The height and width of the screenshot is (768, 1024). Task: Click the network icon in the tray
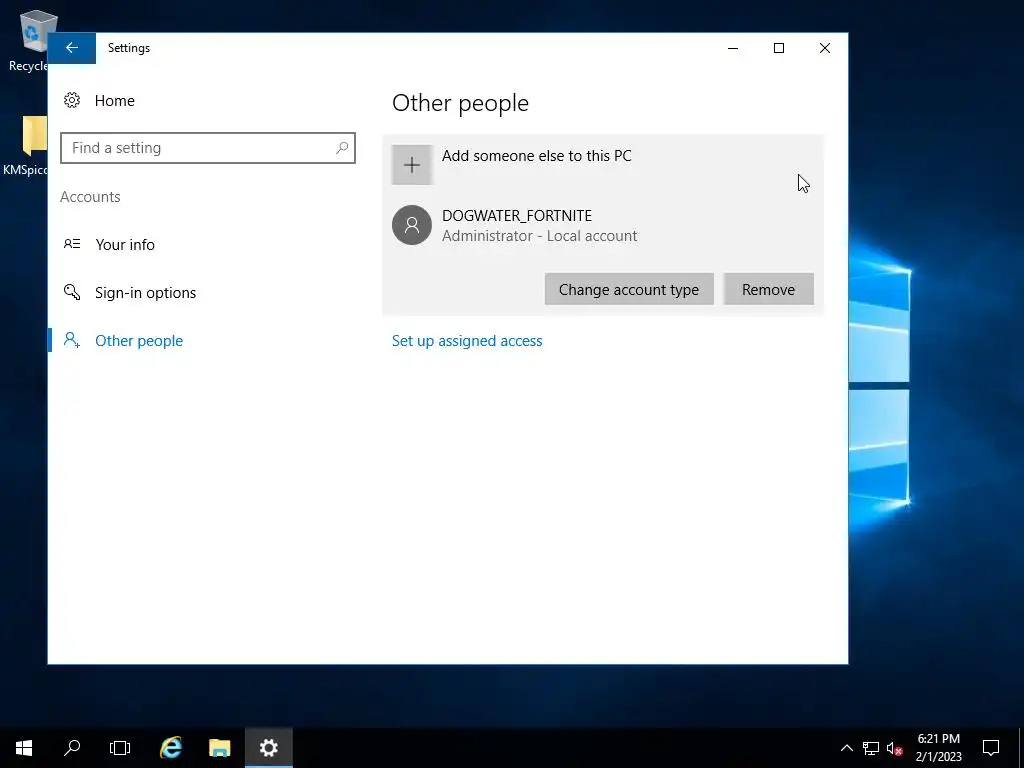pos(871,748)
